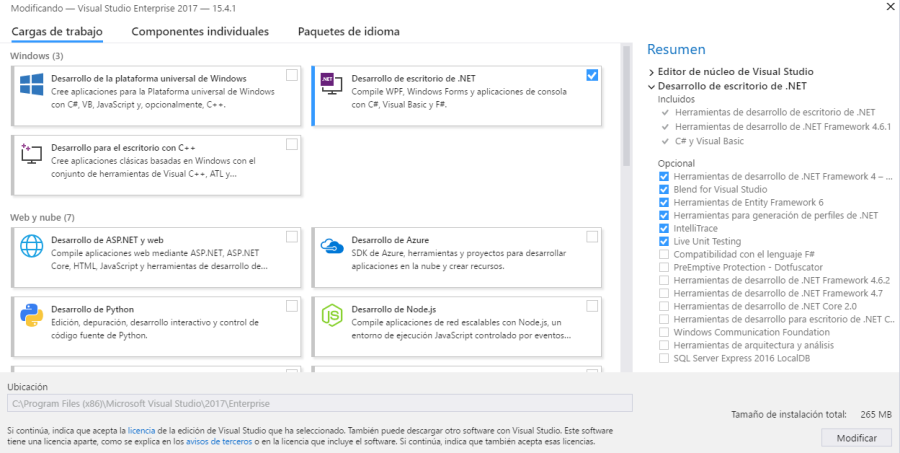The image size is (900, 453).
Task: Expand Editor de núcleo de Visual Studio
Action: 652,72
